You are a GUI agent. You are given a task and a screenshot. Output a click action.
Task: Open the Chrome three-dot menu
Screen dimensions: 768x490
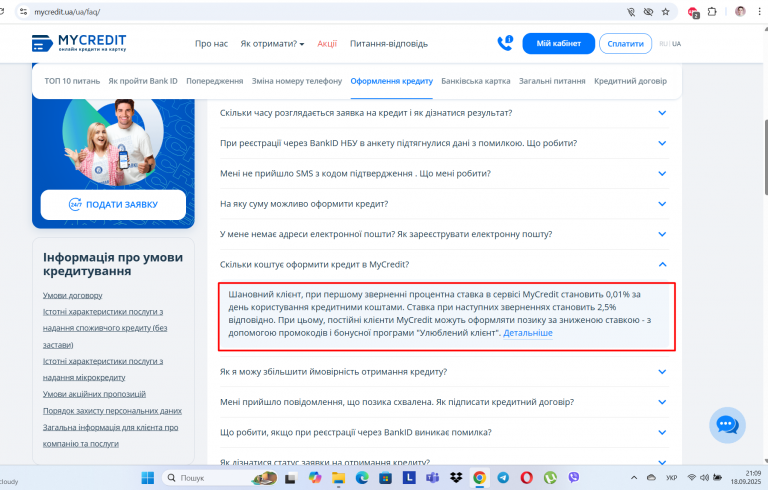point(759,12)
